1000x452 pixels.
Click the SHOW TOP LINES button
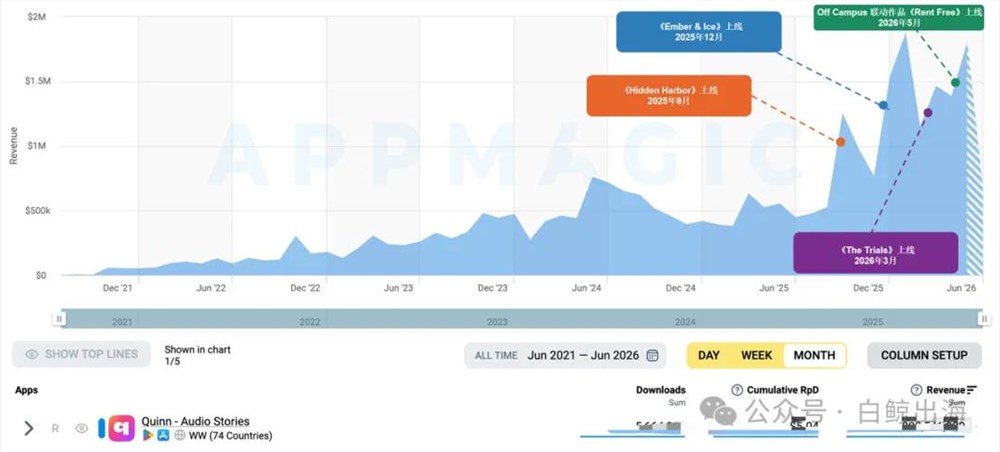(x=82, y=354)
